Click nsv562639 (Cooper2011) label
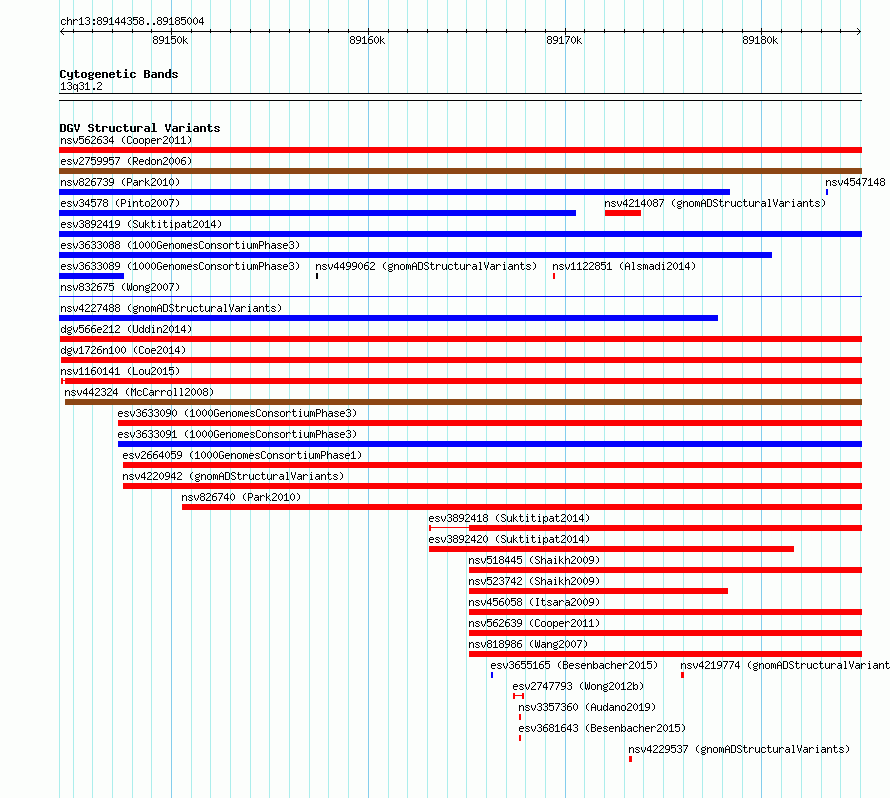 (x=534, y=623)
